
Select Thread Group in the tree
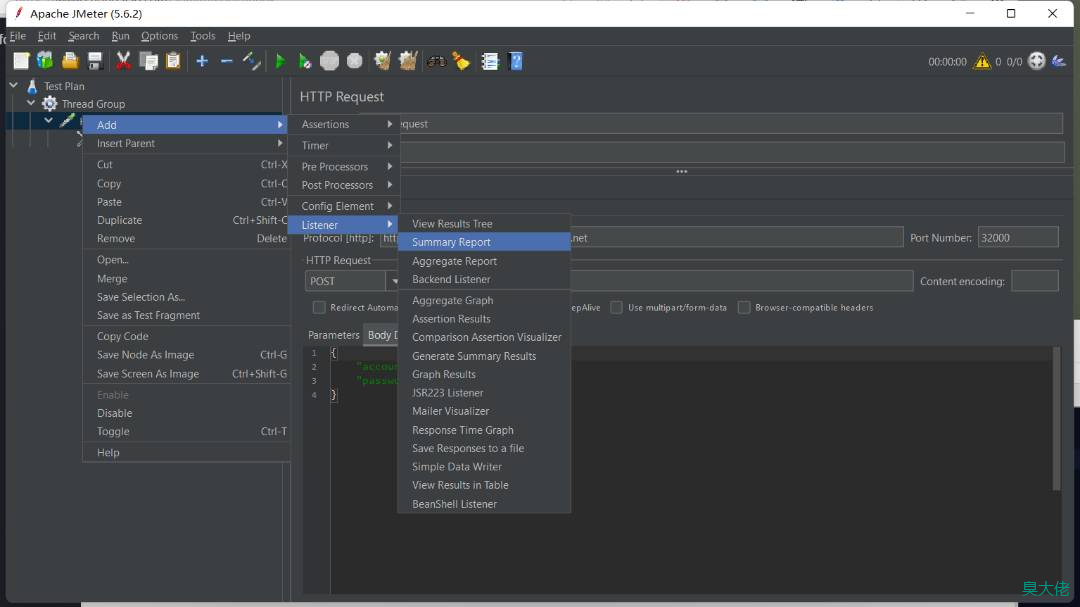93,104
